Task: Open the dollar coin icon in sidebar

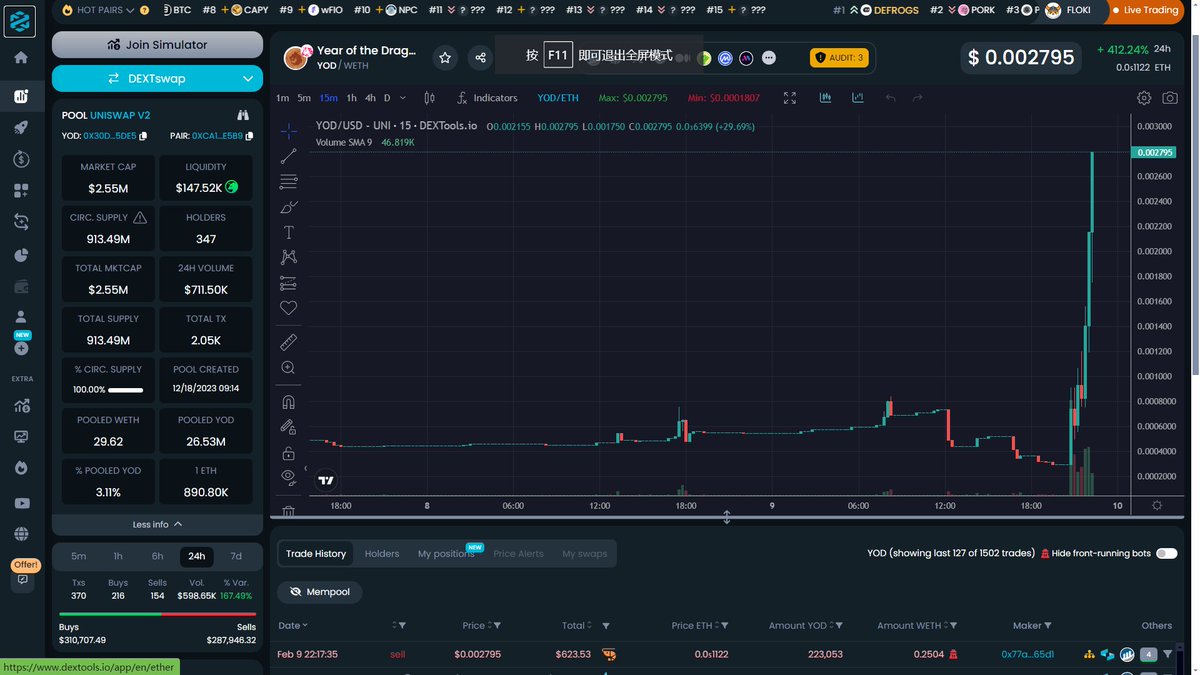Action: (x=21, y=159)
